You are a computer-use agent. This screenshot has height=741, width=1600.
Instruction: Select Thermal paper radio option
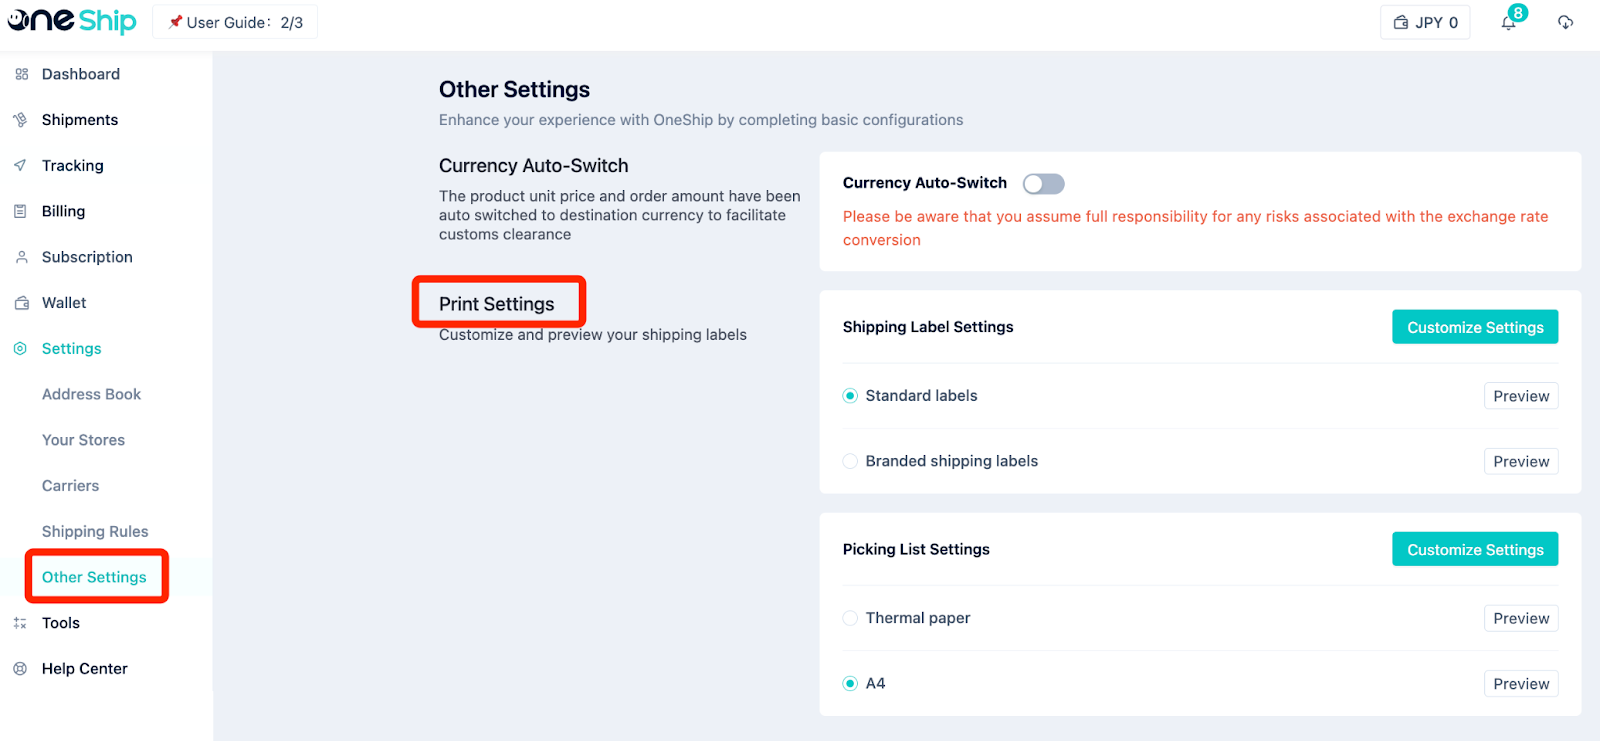tap(850, 618)
